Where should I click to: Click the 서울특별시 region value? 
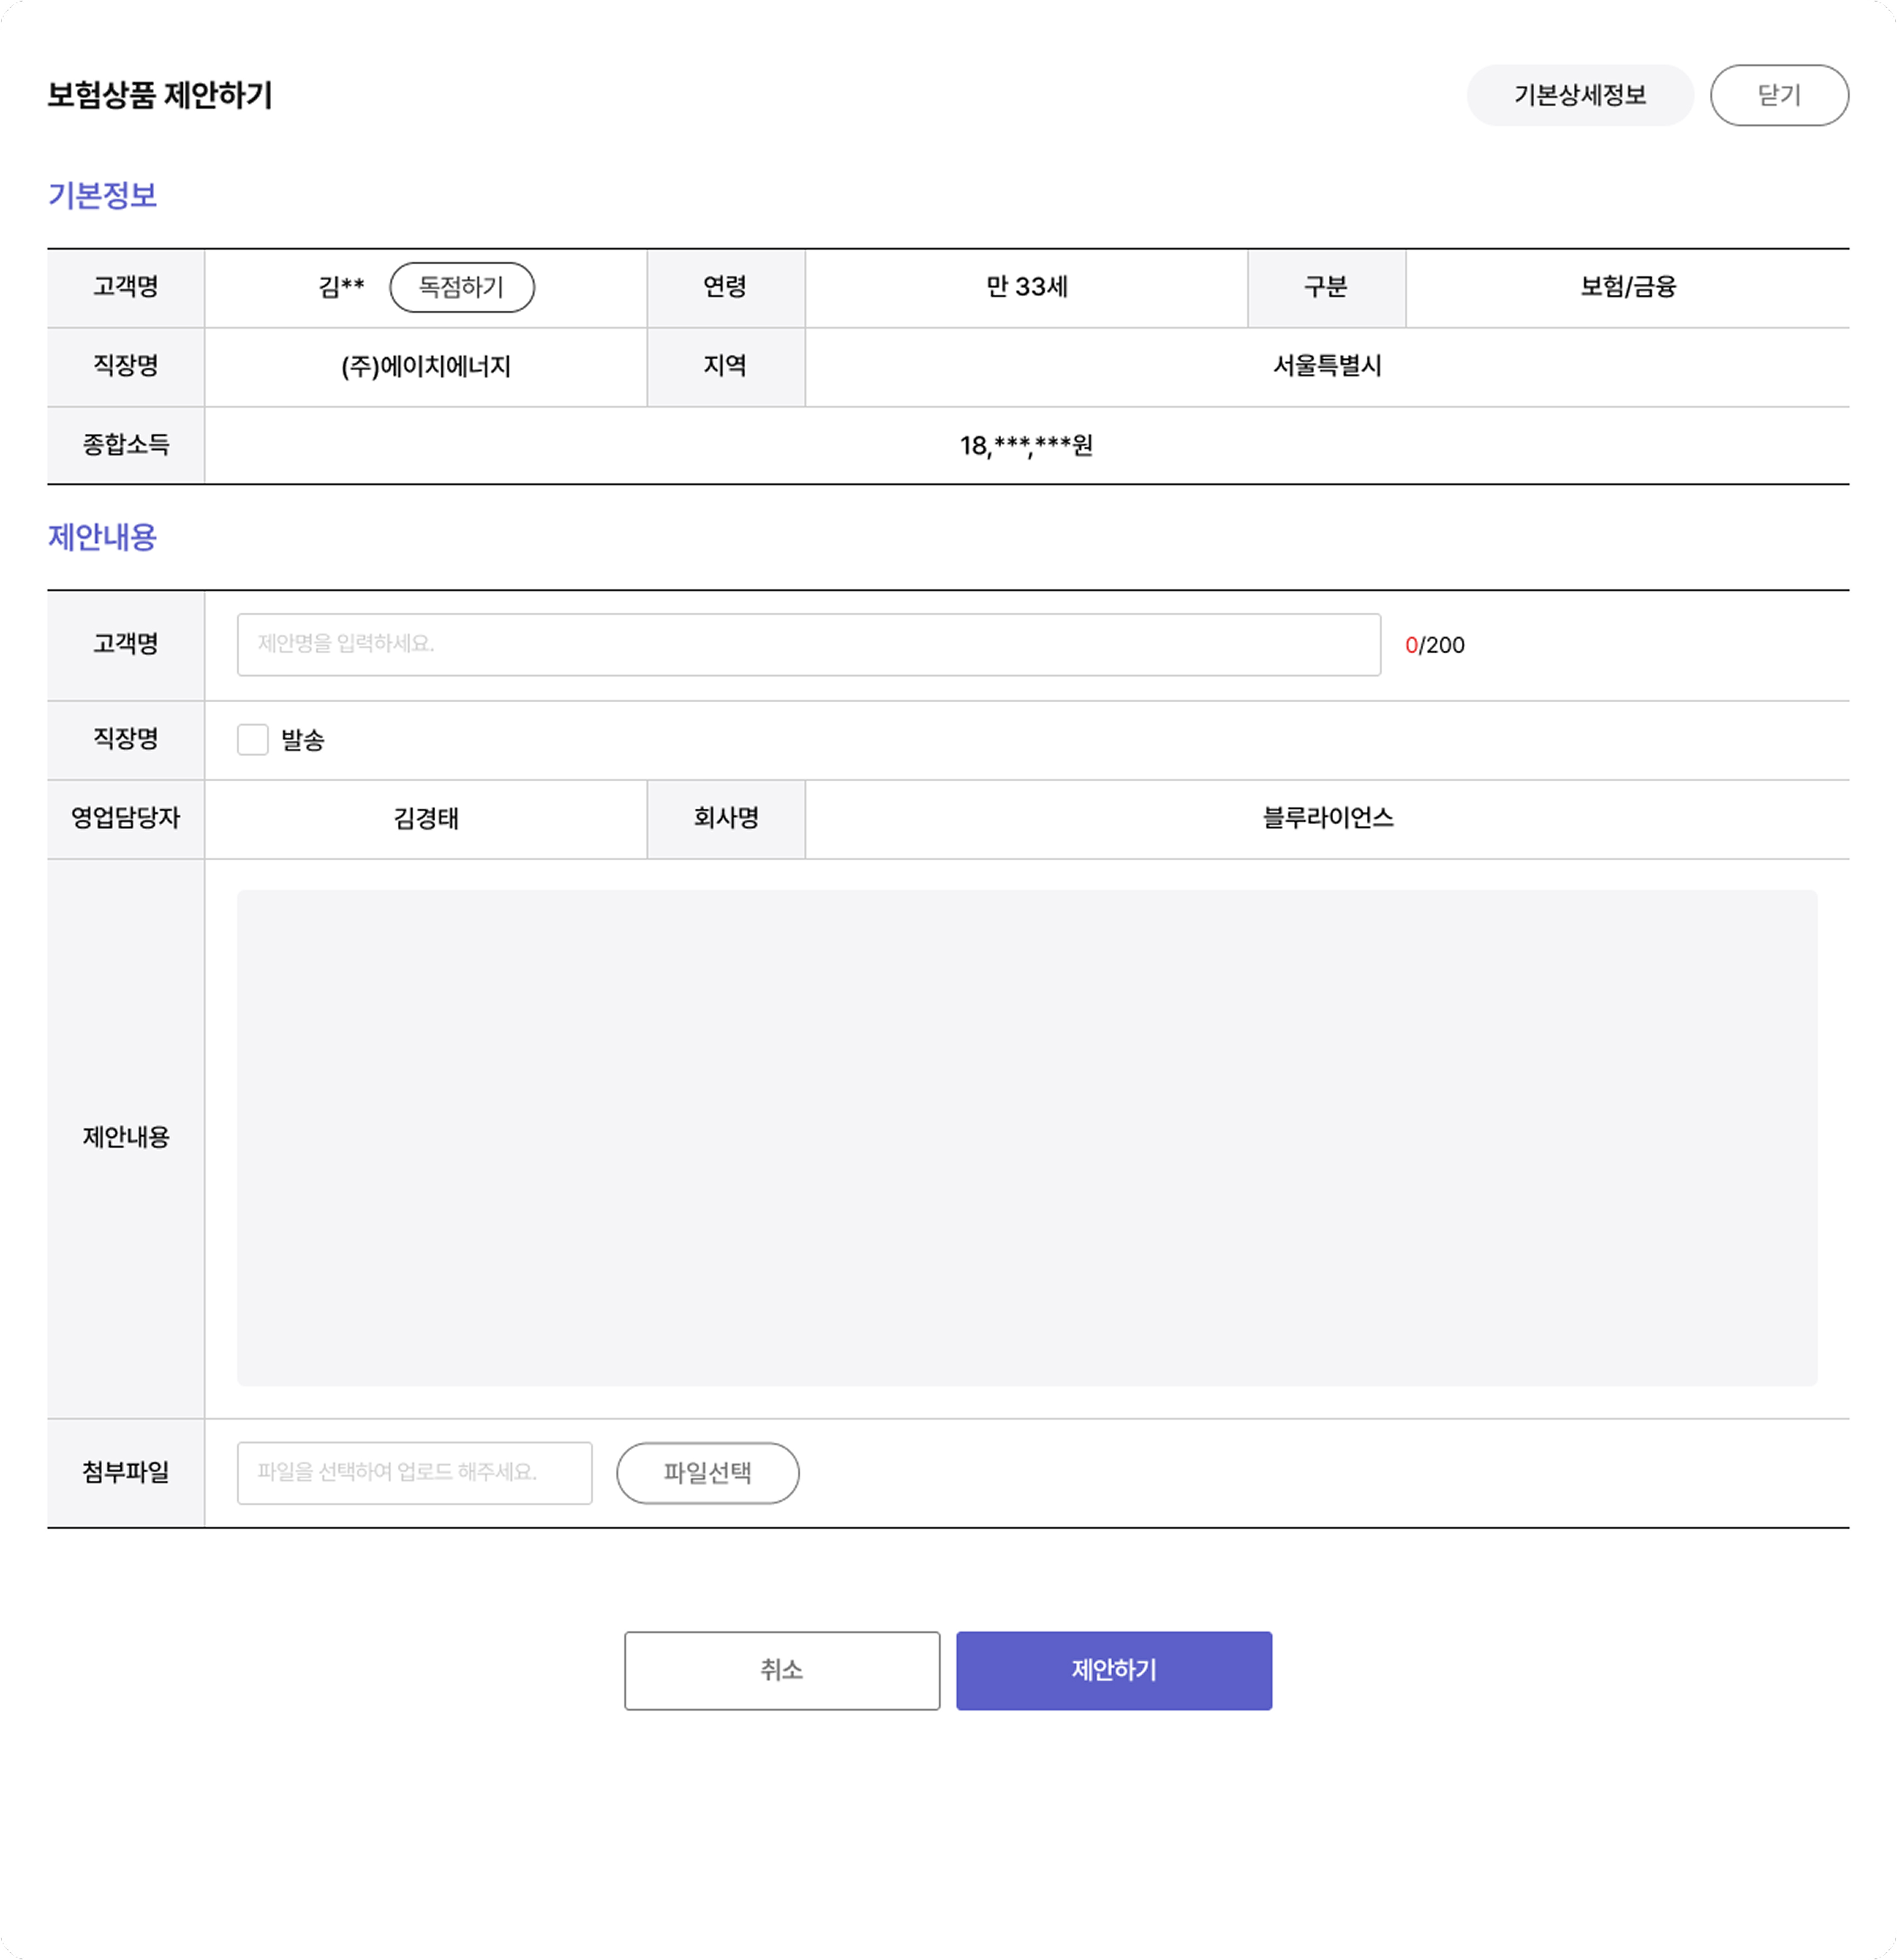pyautogui.click(x=1326, y=366)
